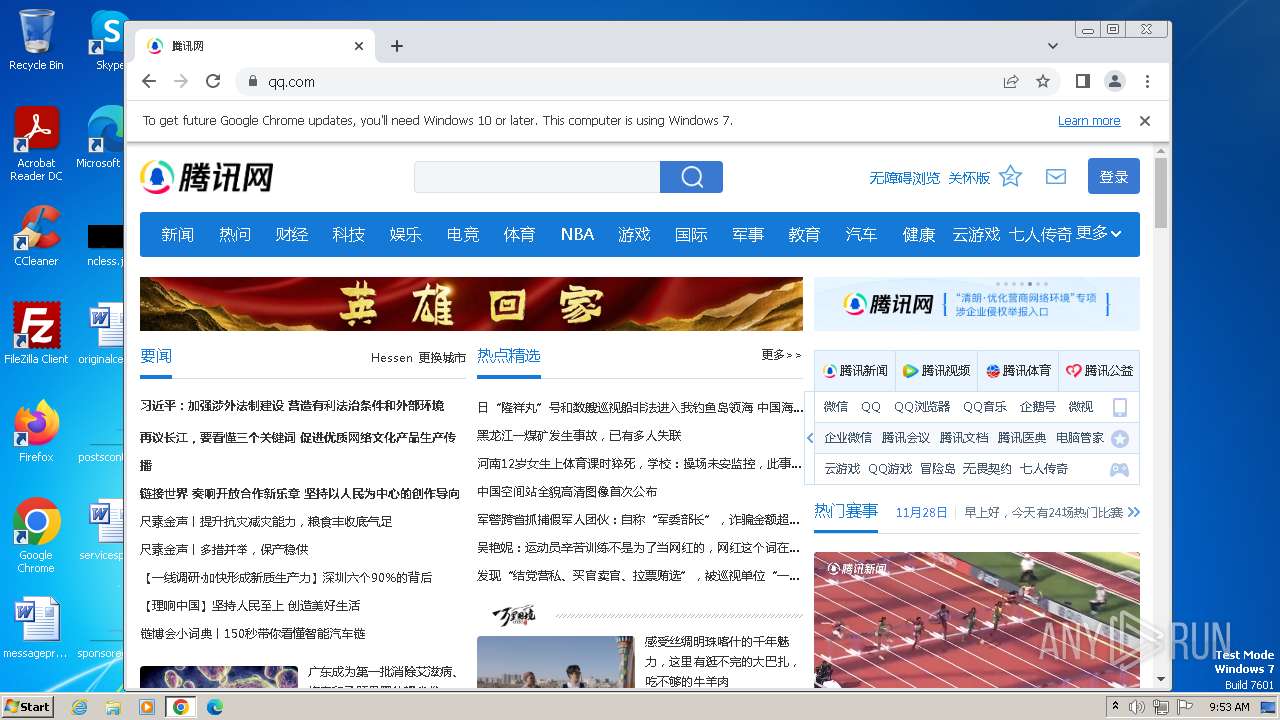Go back with the browser back arrow
Image resolution: width=1280 pixels, height=720 pixels.
click(x=149, y=81)
